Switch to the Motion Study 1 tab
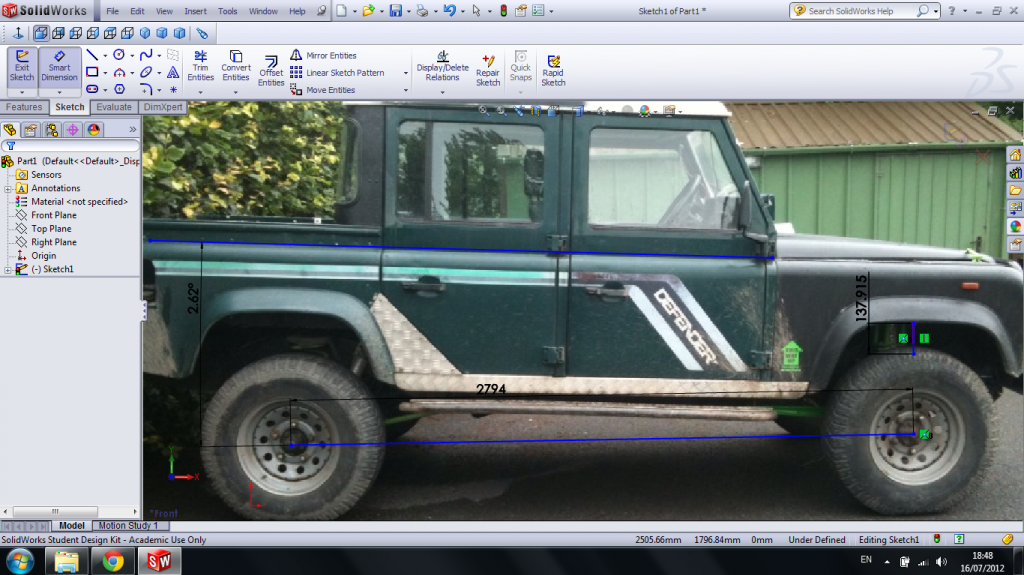Viewport: 1024px width, 575px height. click(129, 525)
